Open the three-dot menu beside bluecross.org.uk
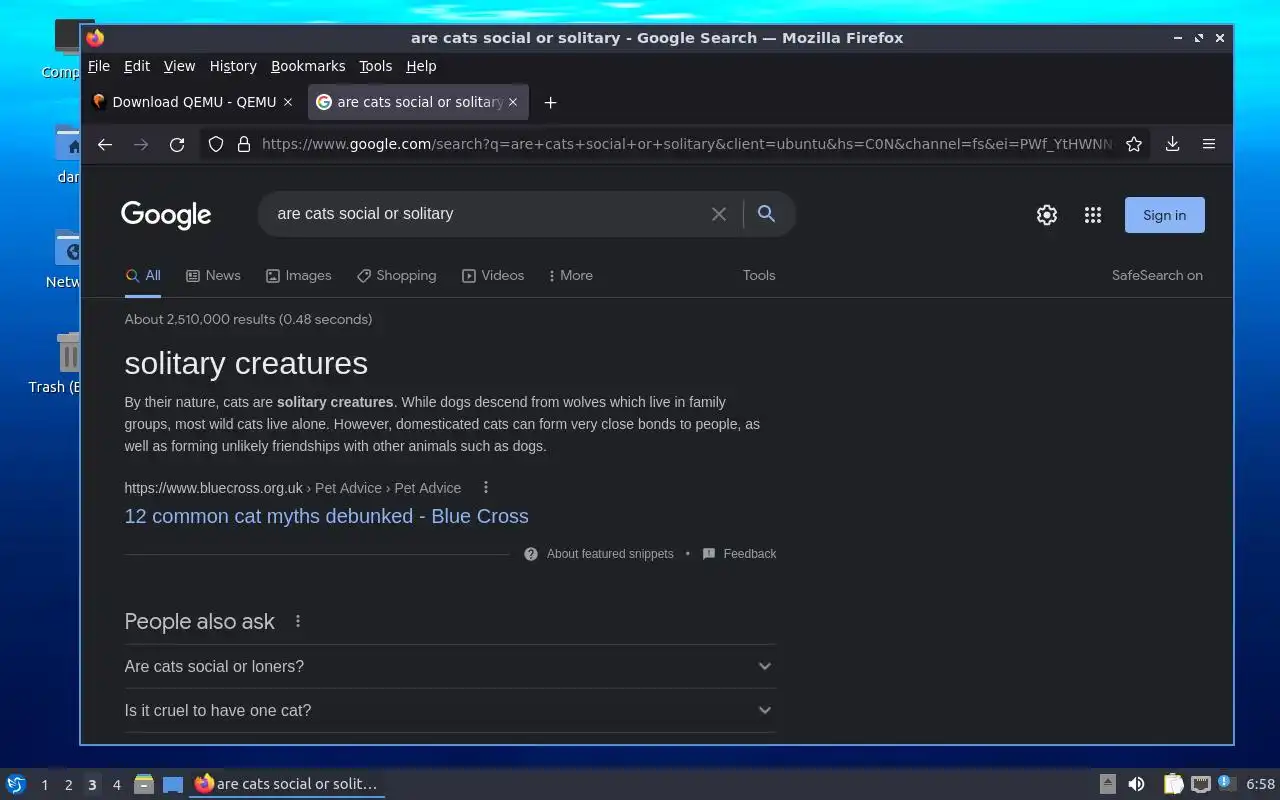The image size is (1280, 800). tap(486, 488)
